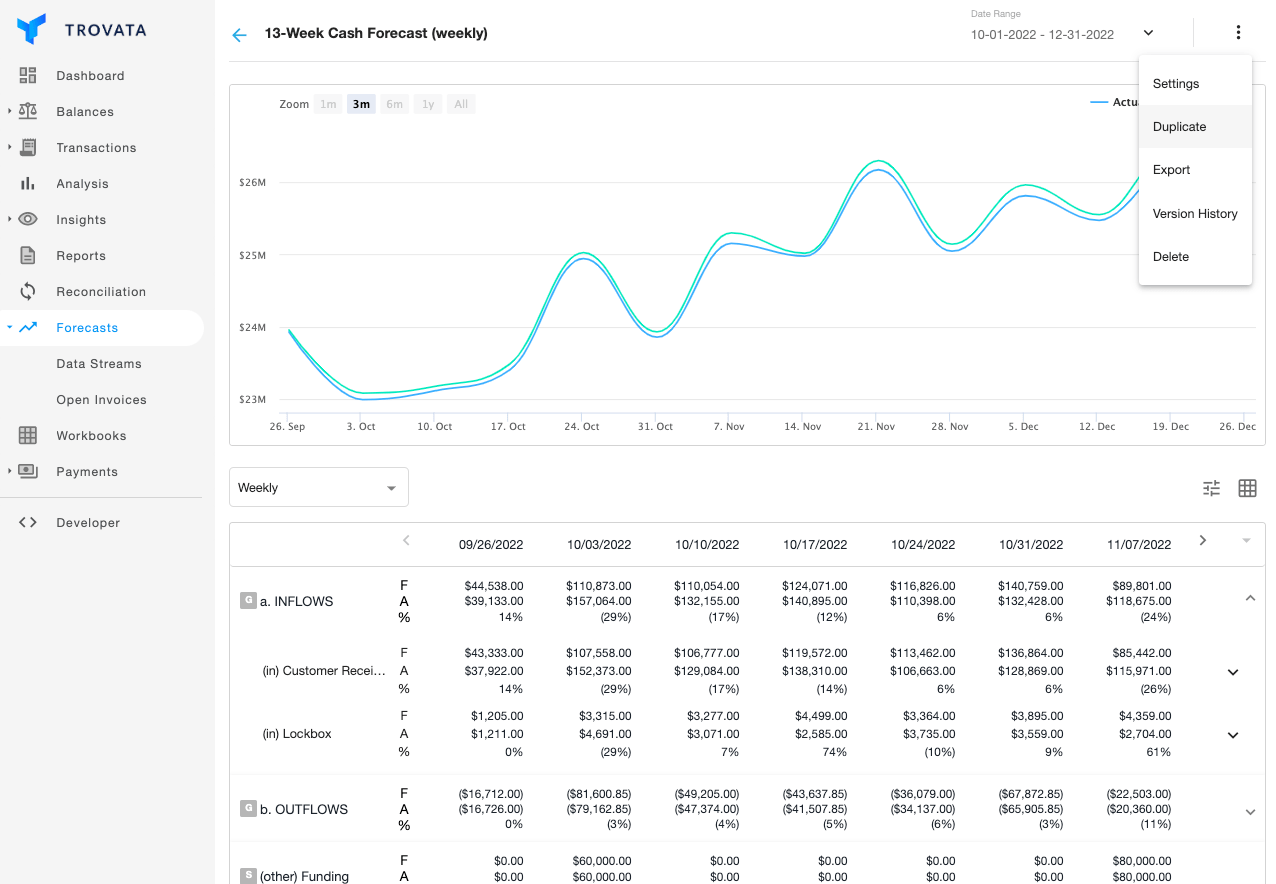
Task: Open the table column settings sliders icon
Action: click(x=1211, y=488)
